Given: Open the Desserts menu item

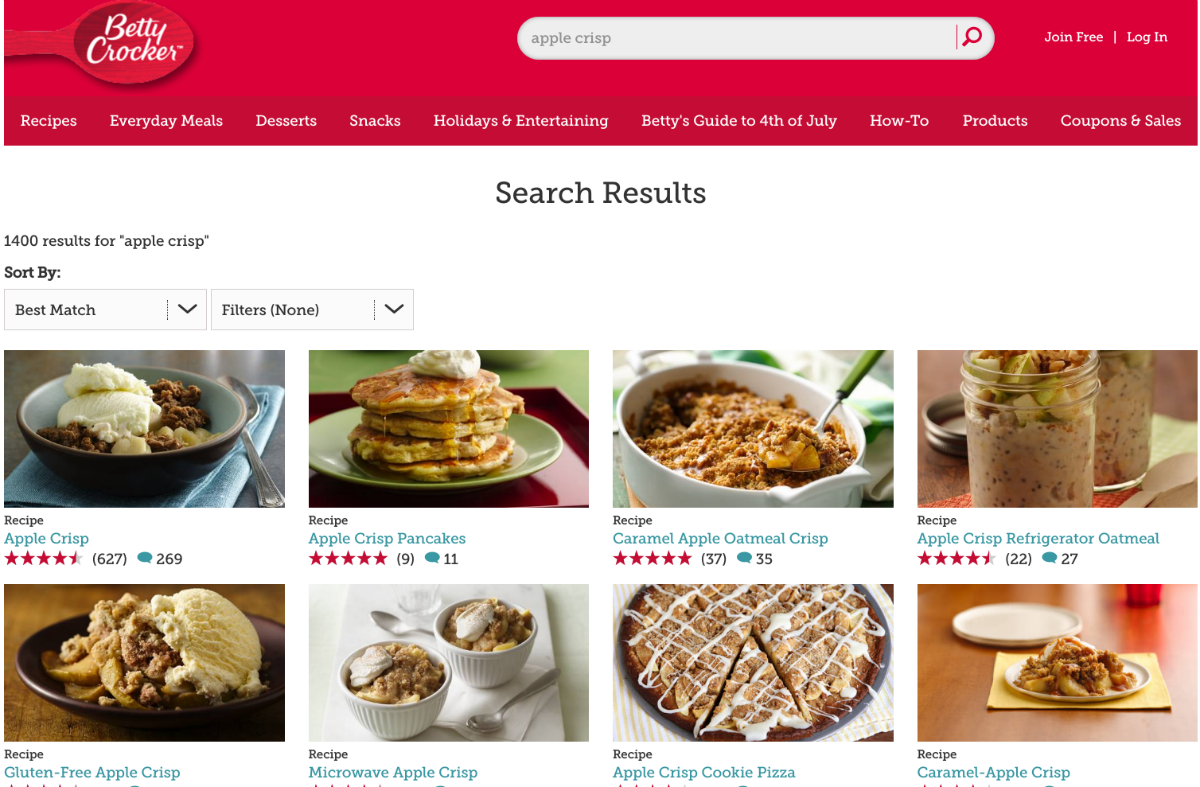Looking at the screenshot, I should [x=286, y=121].
